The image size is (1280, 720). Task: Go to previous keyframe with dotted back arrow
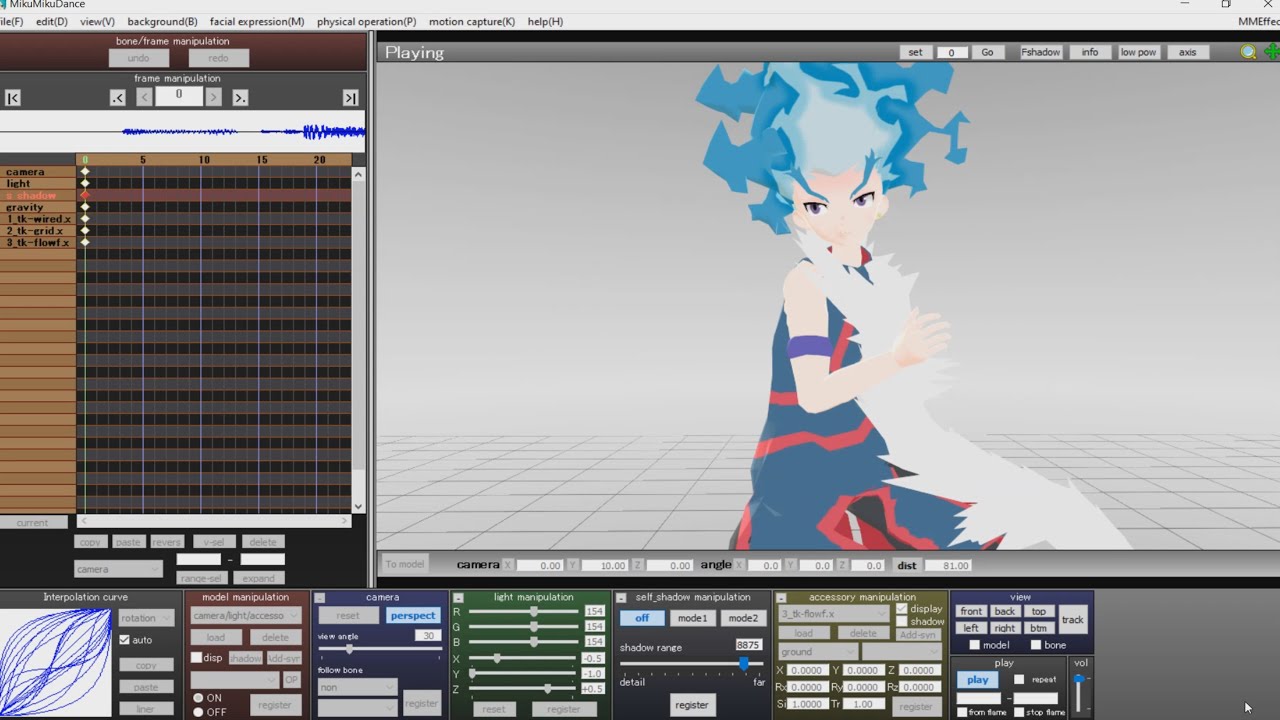(x=118, y=98)
